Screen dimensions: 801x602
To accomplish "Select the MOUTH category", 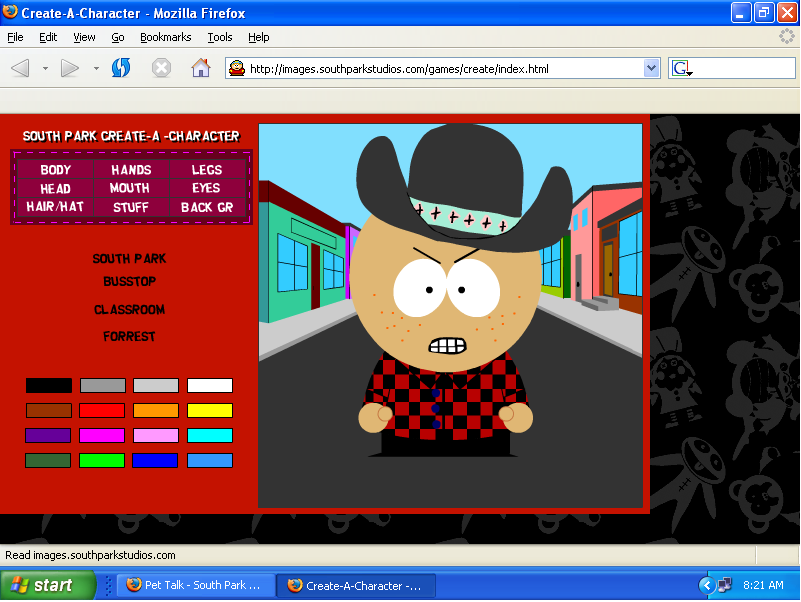I will tap(130, 188).
